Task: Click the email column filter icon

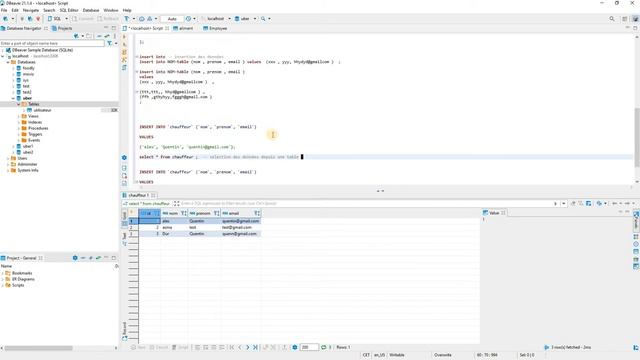Action: pyautogui.click(x=257, y=213)
